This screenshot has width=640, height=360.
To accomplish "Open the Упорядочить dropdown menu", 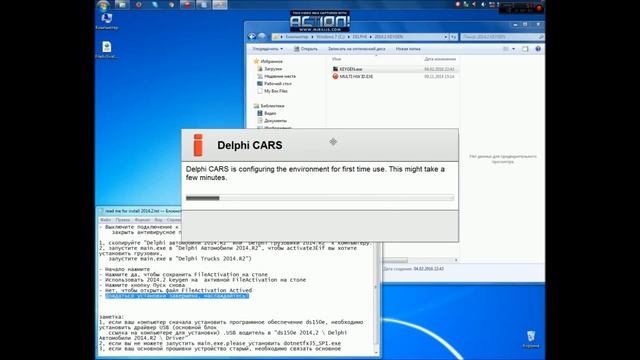I will click(267, 49).
